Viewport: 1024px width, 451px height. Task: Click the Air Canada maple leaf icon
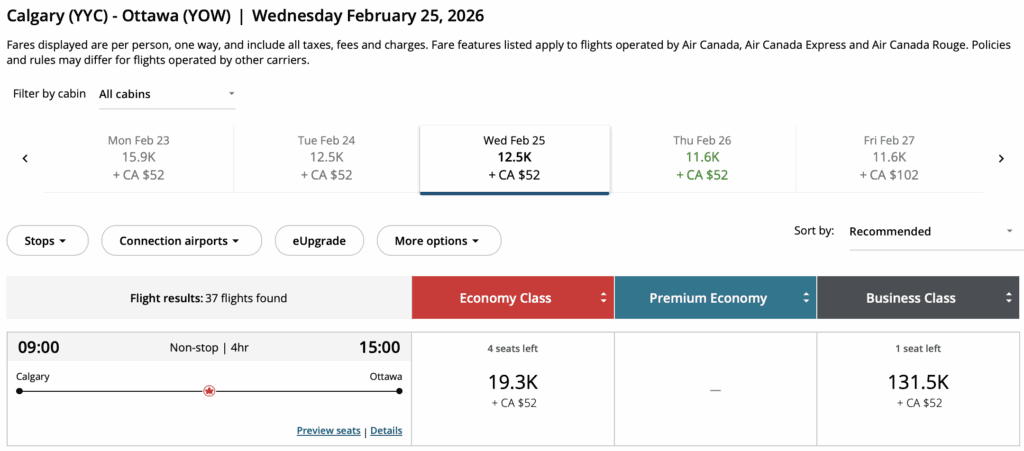209,391
